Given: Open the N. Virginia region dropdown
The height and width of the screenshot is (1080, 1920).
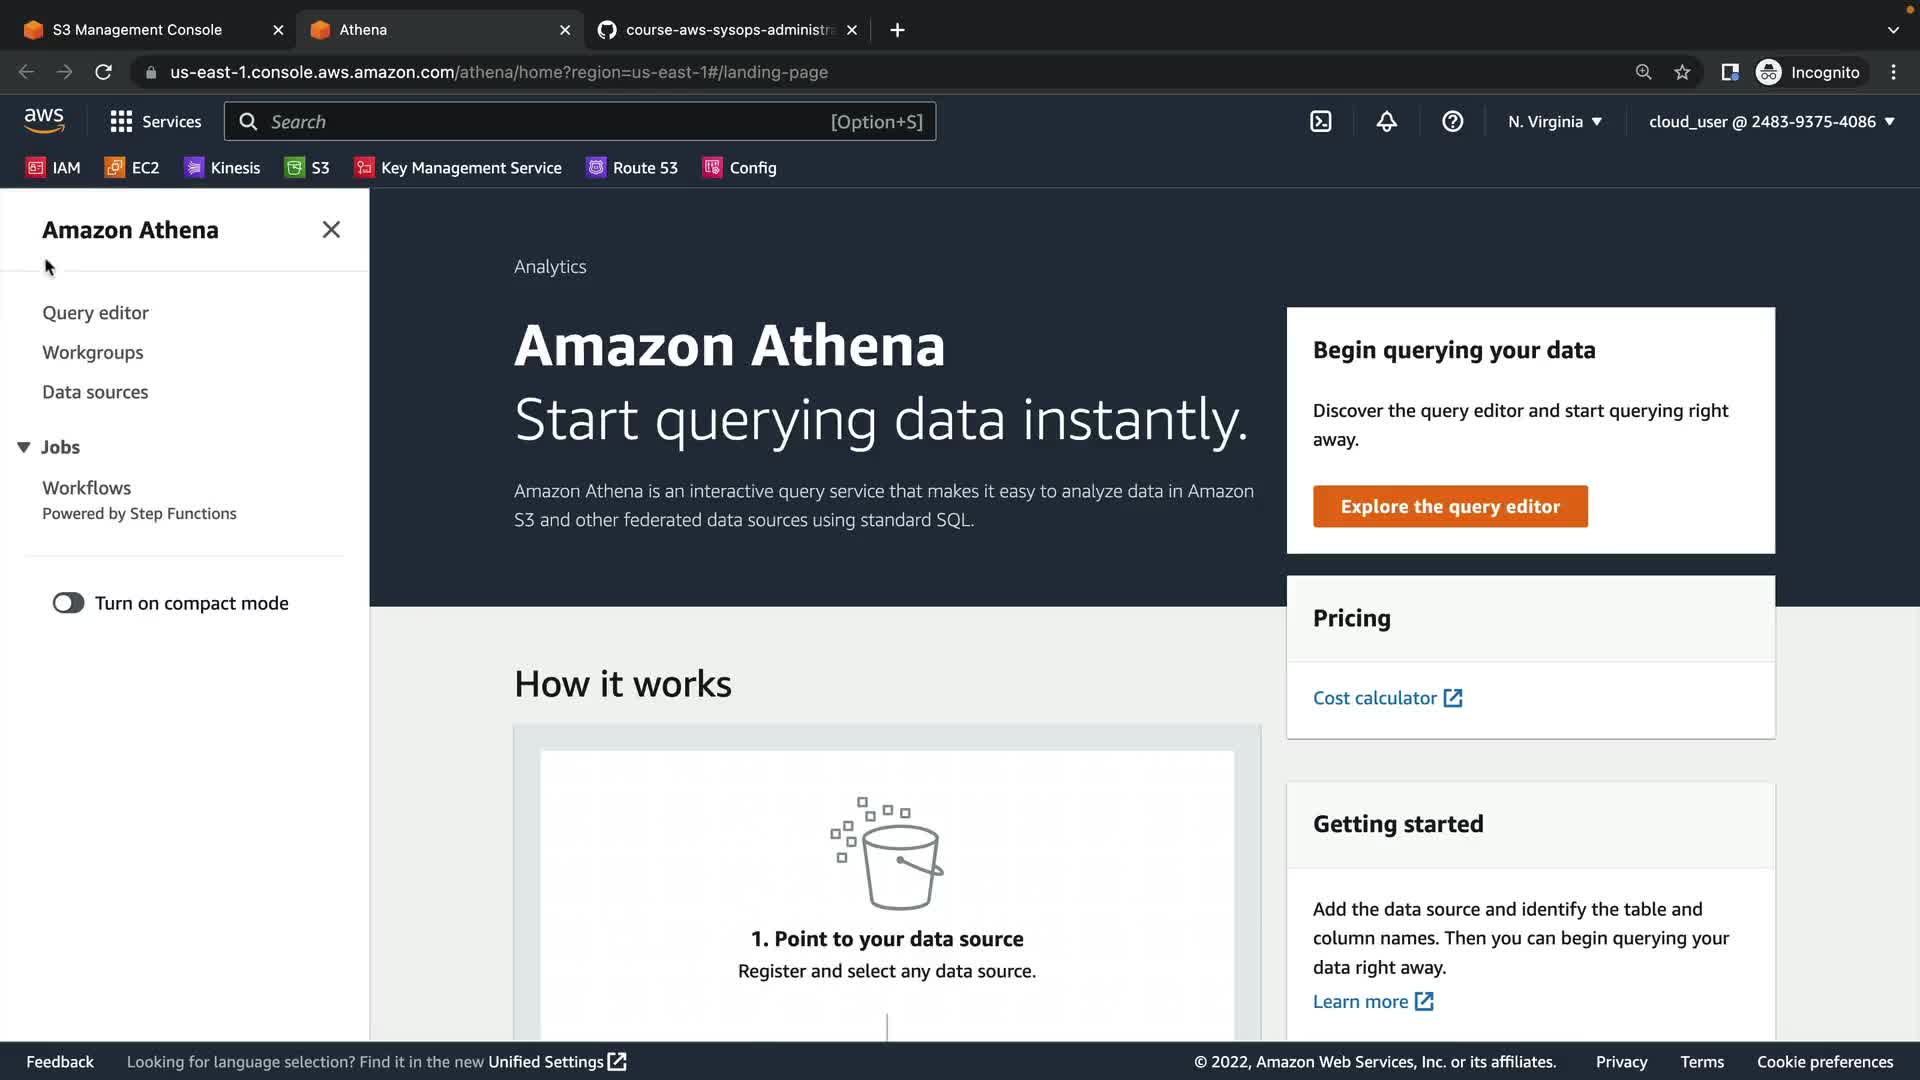Looking at the screenshot, I should coord(1554,122).
